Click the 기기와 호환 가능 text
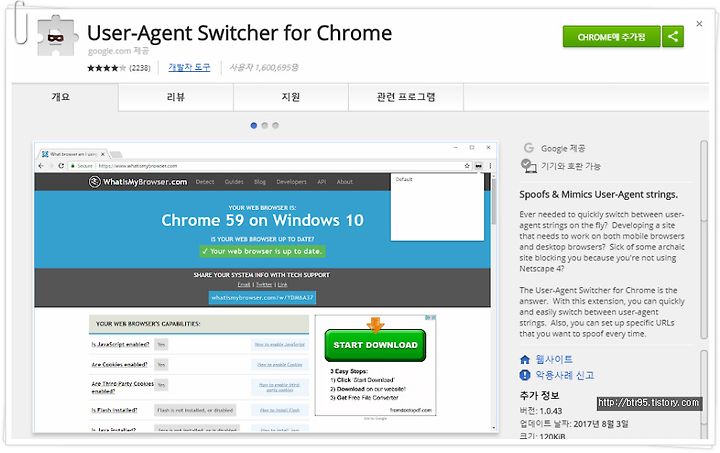Viewport: 720px width, 453px height. click(571, 166)
